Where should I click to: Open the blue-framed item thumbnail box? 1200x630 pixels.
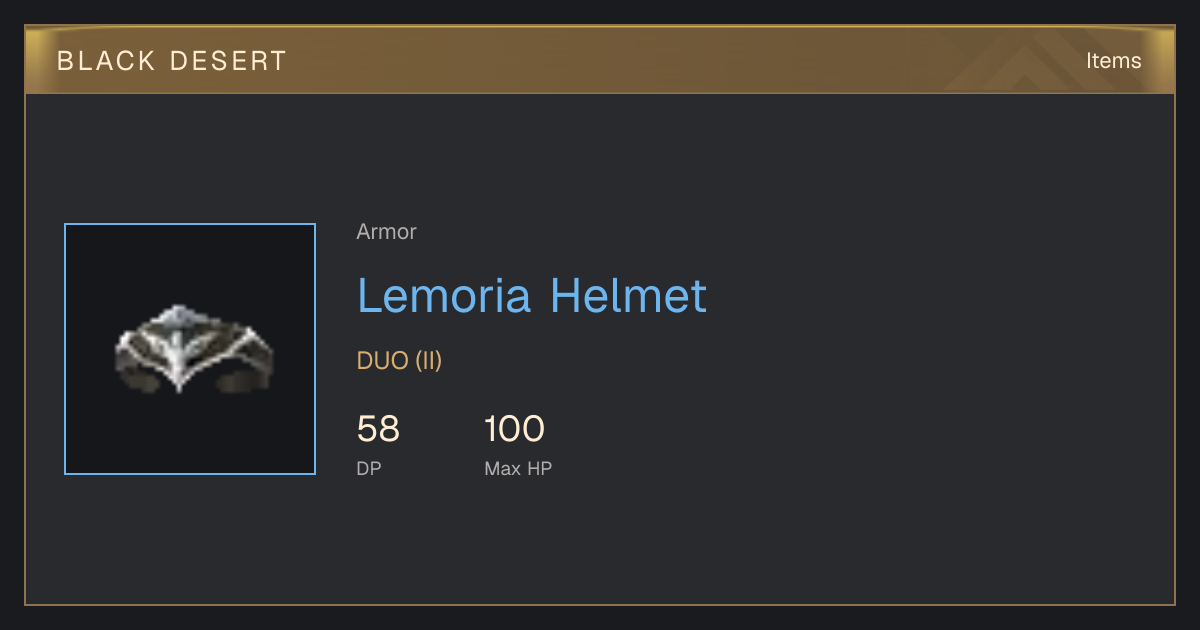coord(190,349)
